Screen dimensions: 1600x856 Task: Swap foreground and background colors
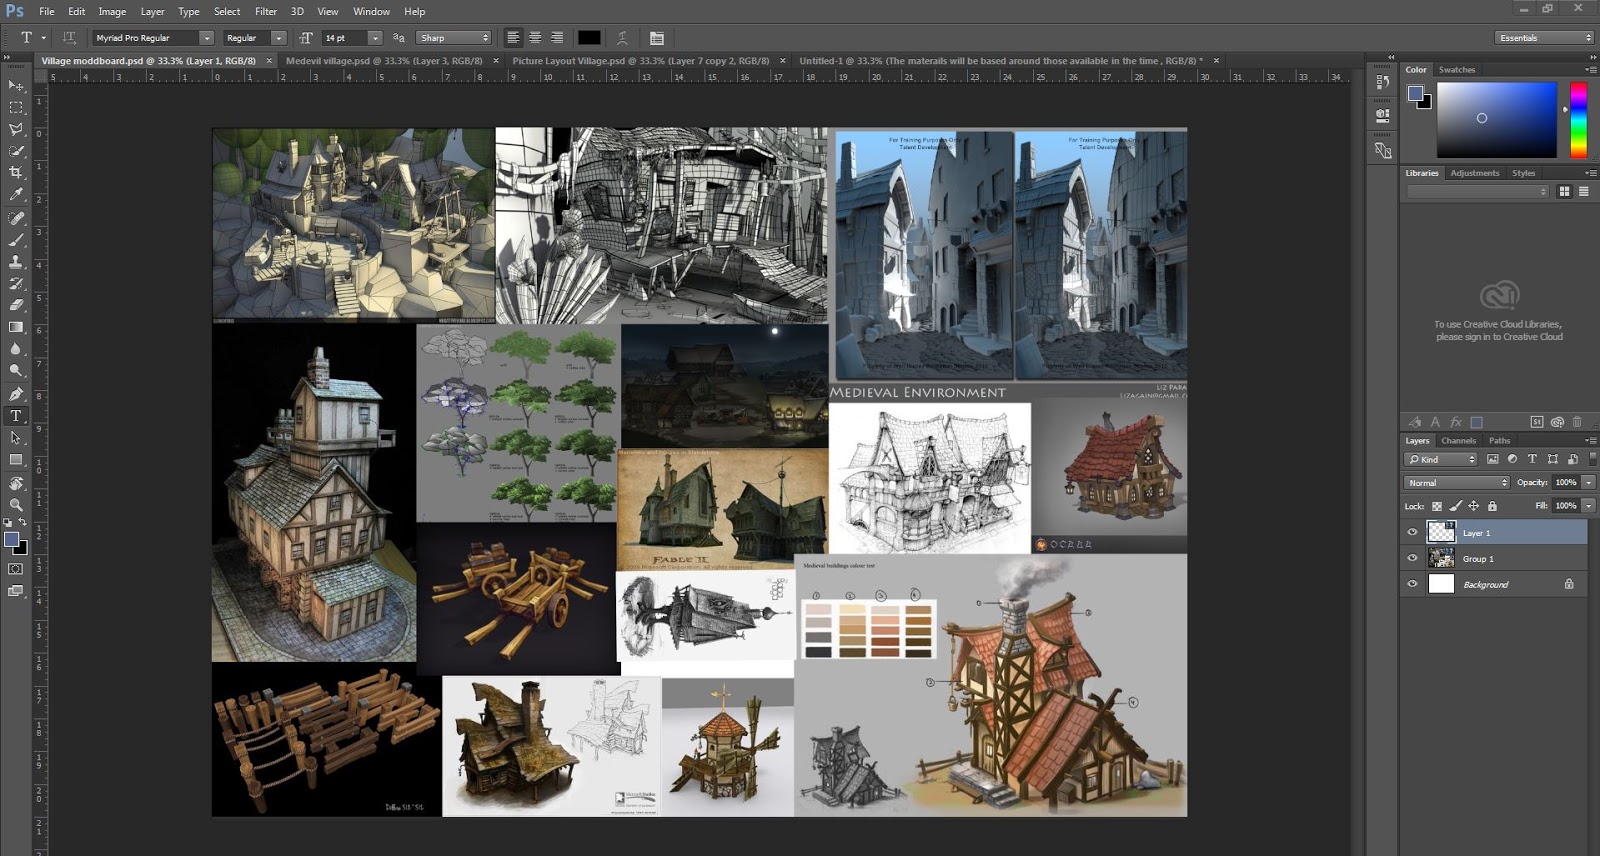[23, 523]
